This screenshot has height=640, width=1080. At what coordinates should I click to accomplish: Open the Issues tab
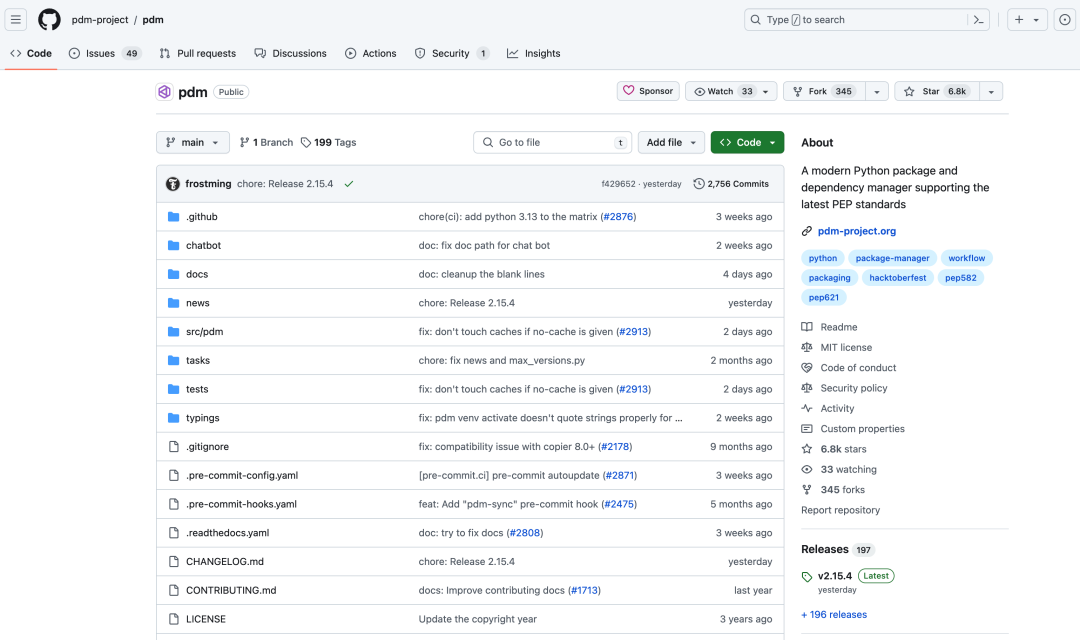105,54
